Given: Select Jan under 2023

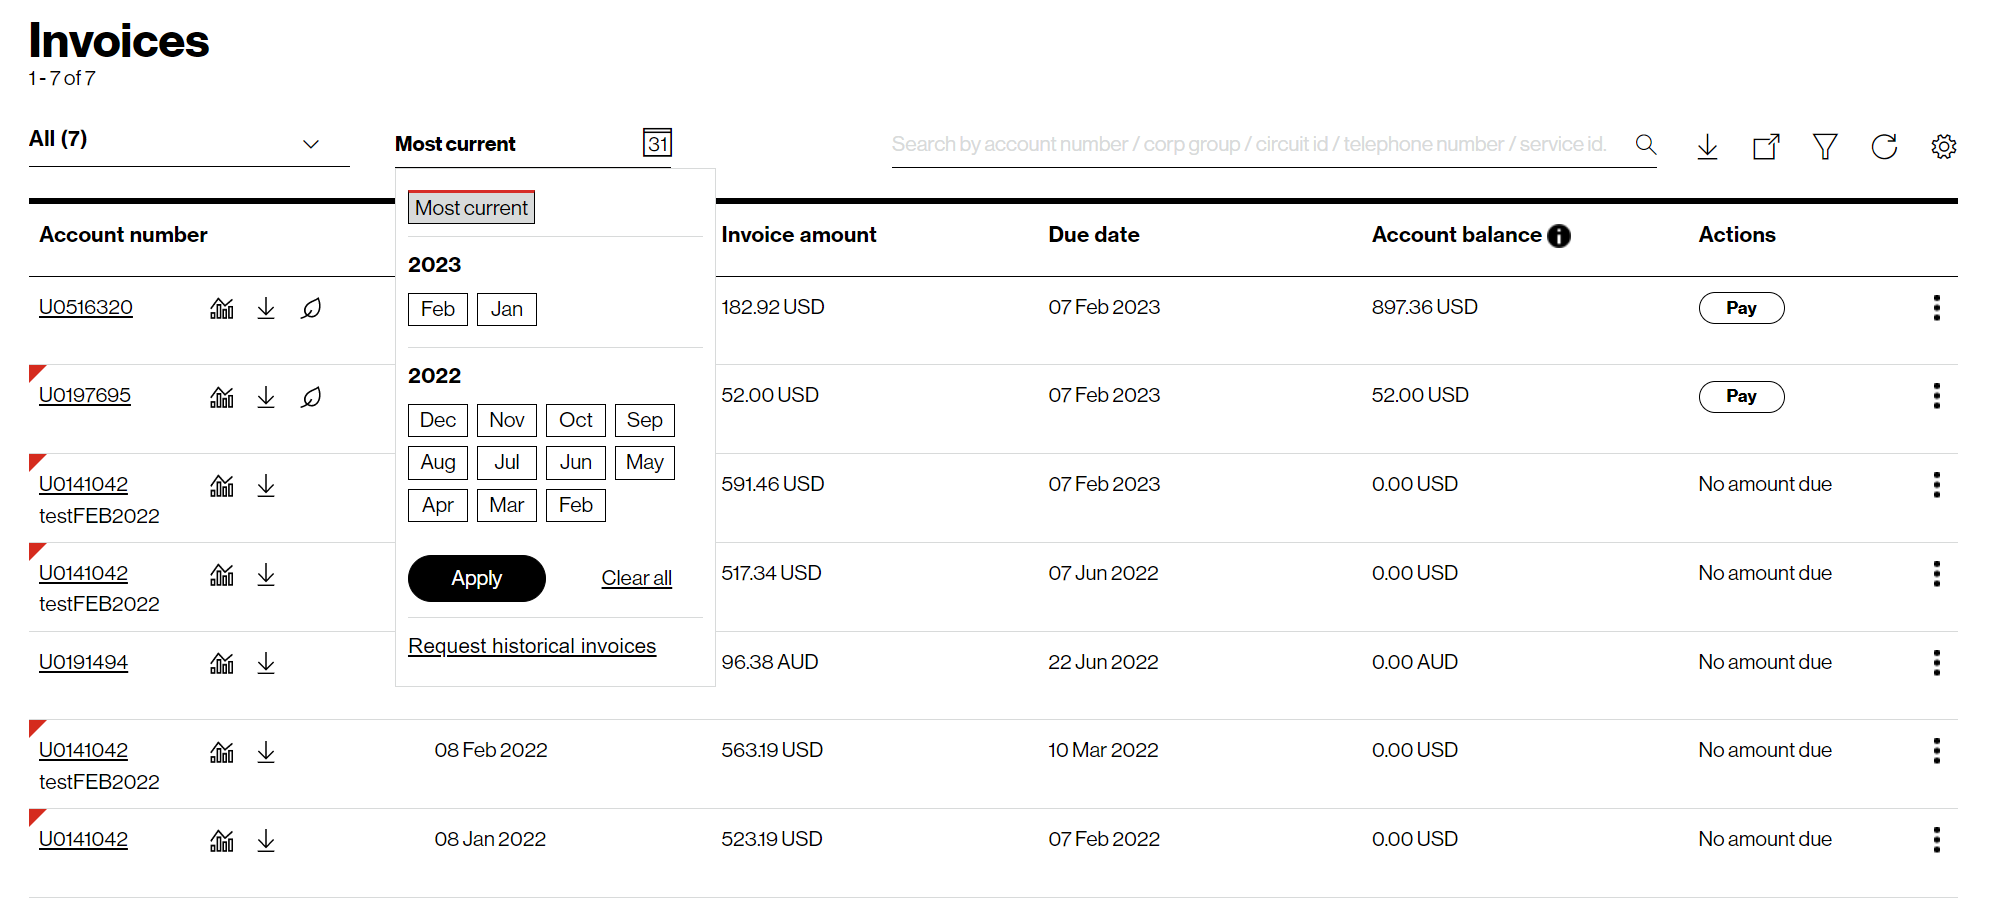Looking at the screenshot, I should point(506,309).
